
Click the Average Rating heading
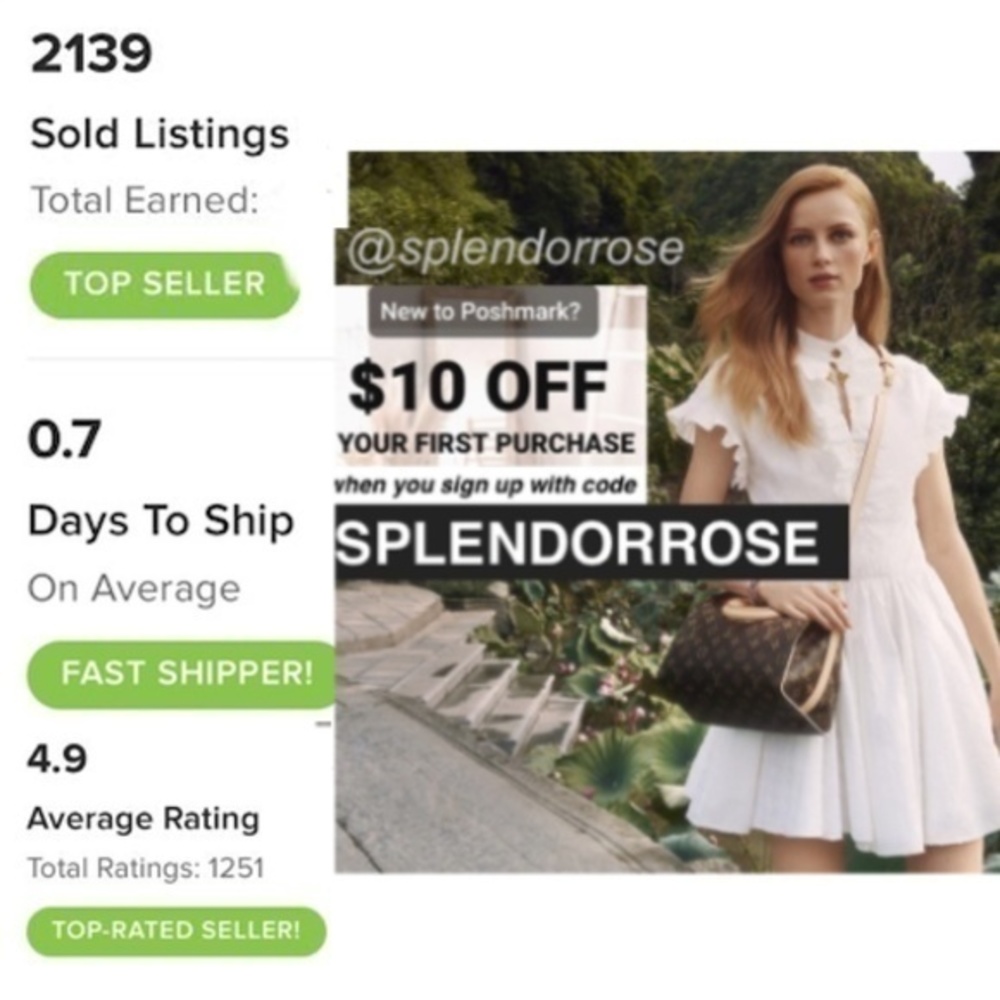click(x=143, y=819)
